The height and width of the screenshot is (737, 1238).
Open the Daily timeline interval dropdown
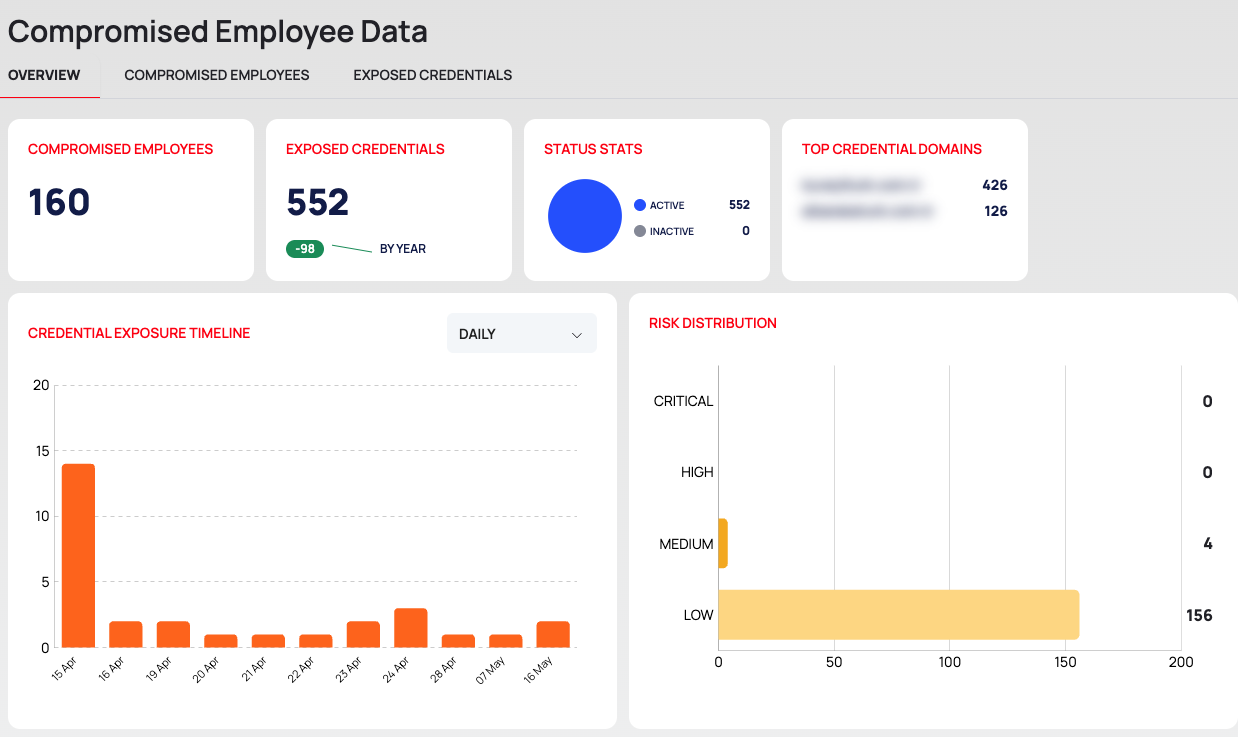(x=521, y=334)
